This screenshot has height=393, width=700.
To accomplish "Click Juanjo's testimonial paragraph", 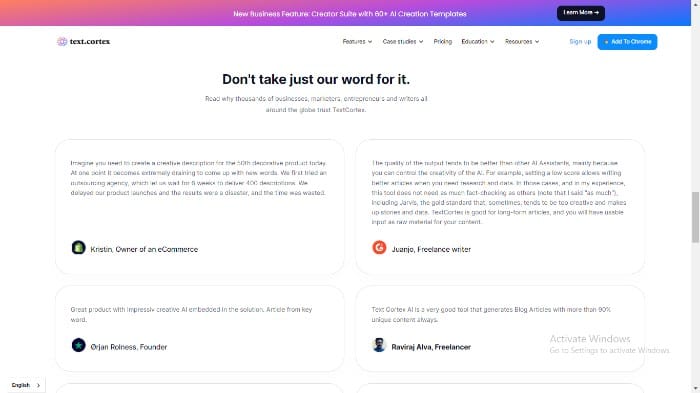I will click(x=499, y=192).
